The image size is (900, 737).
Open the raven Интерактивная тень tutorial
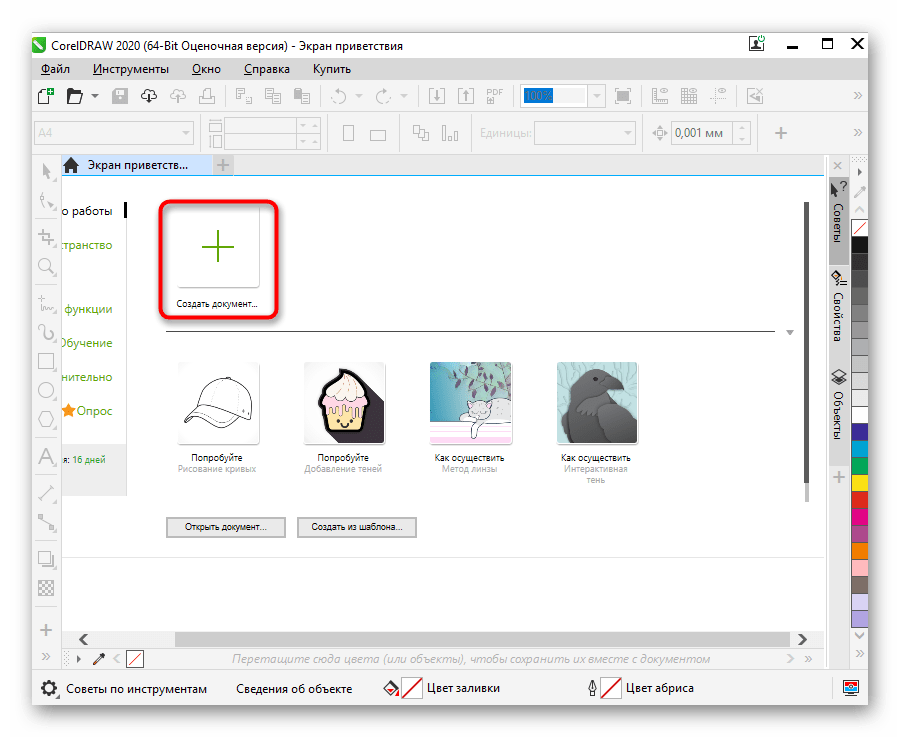(x=597, y=403)
